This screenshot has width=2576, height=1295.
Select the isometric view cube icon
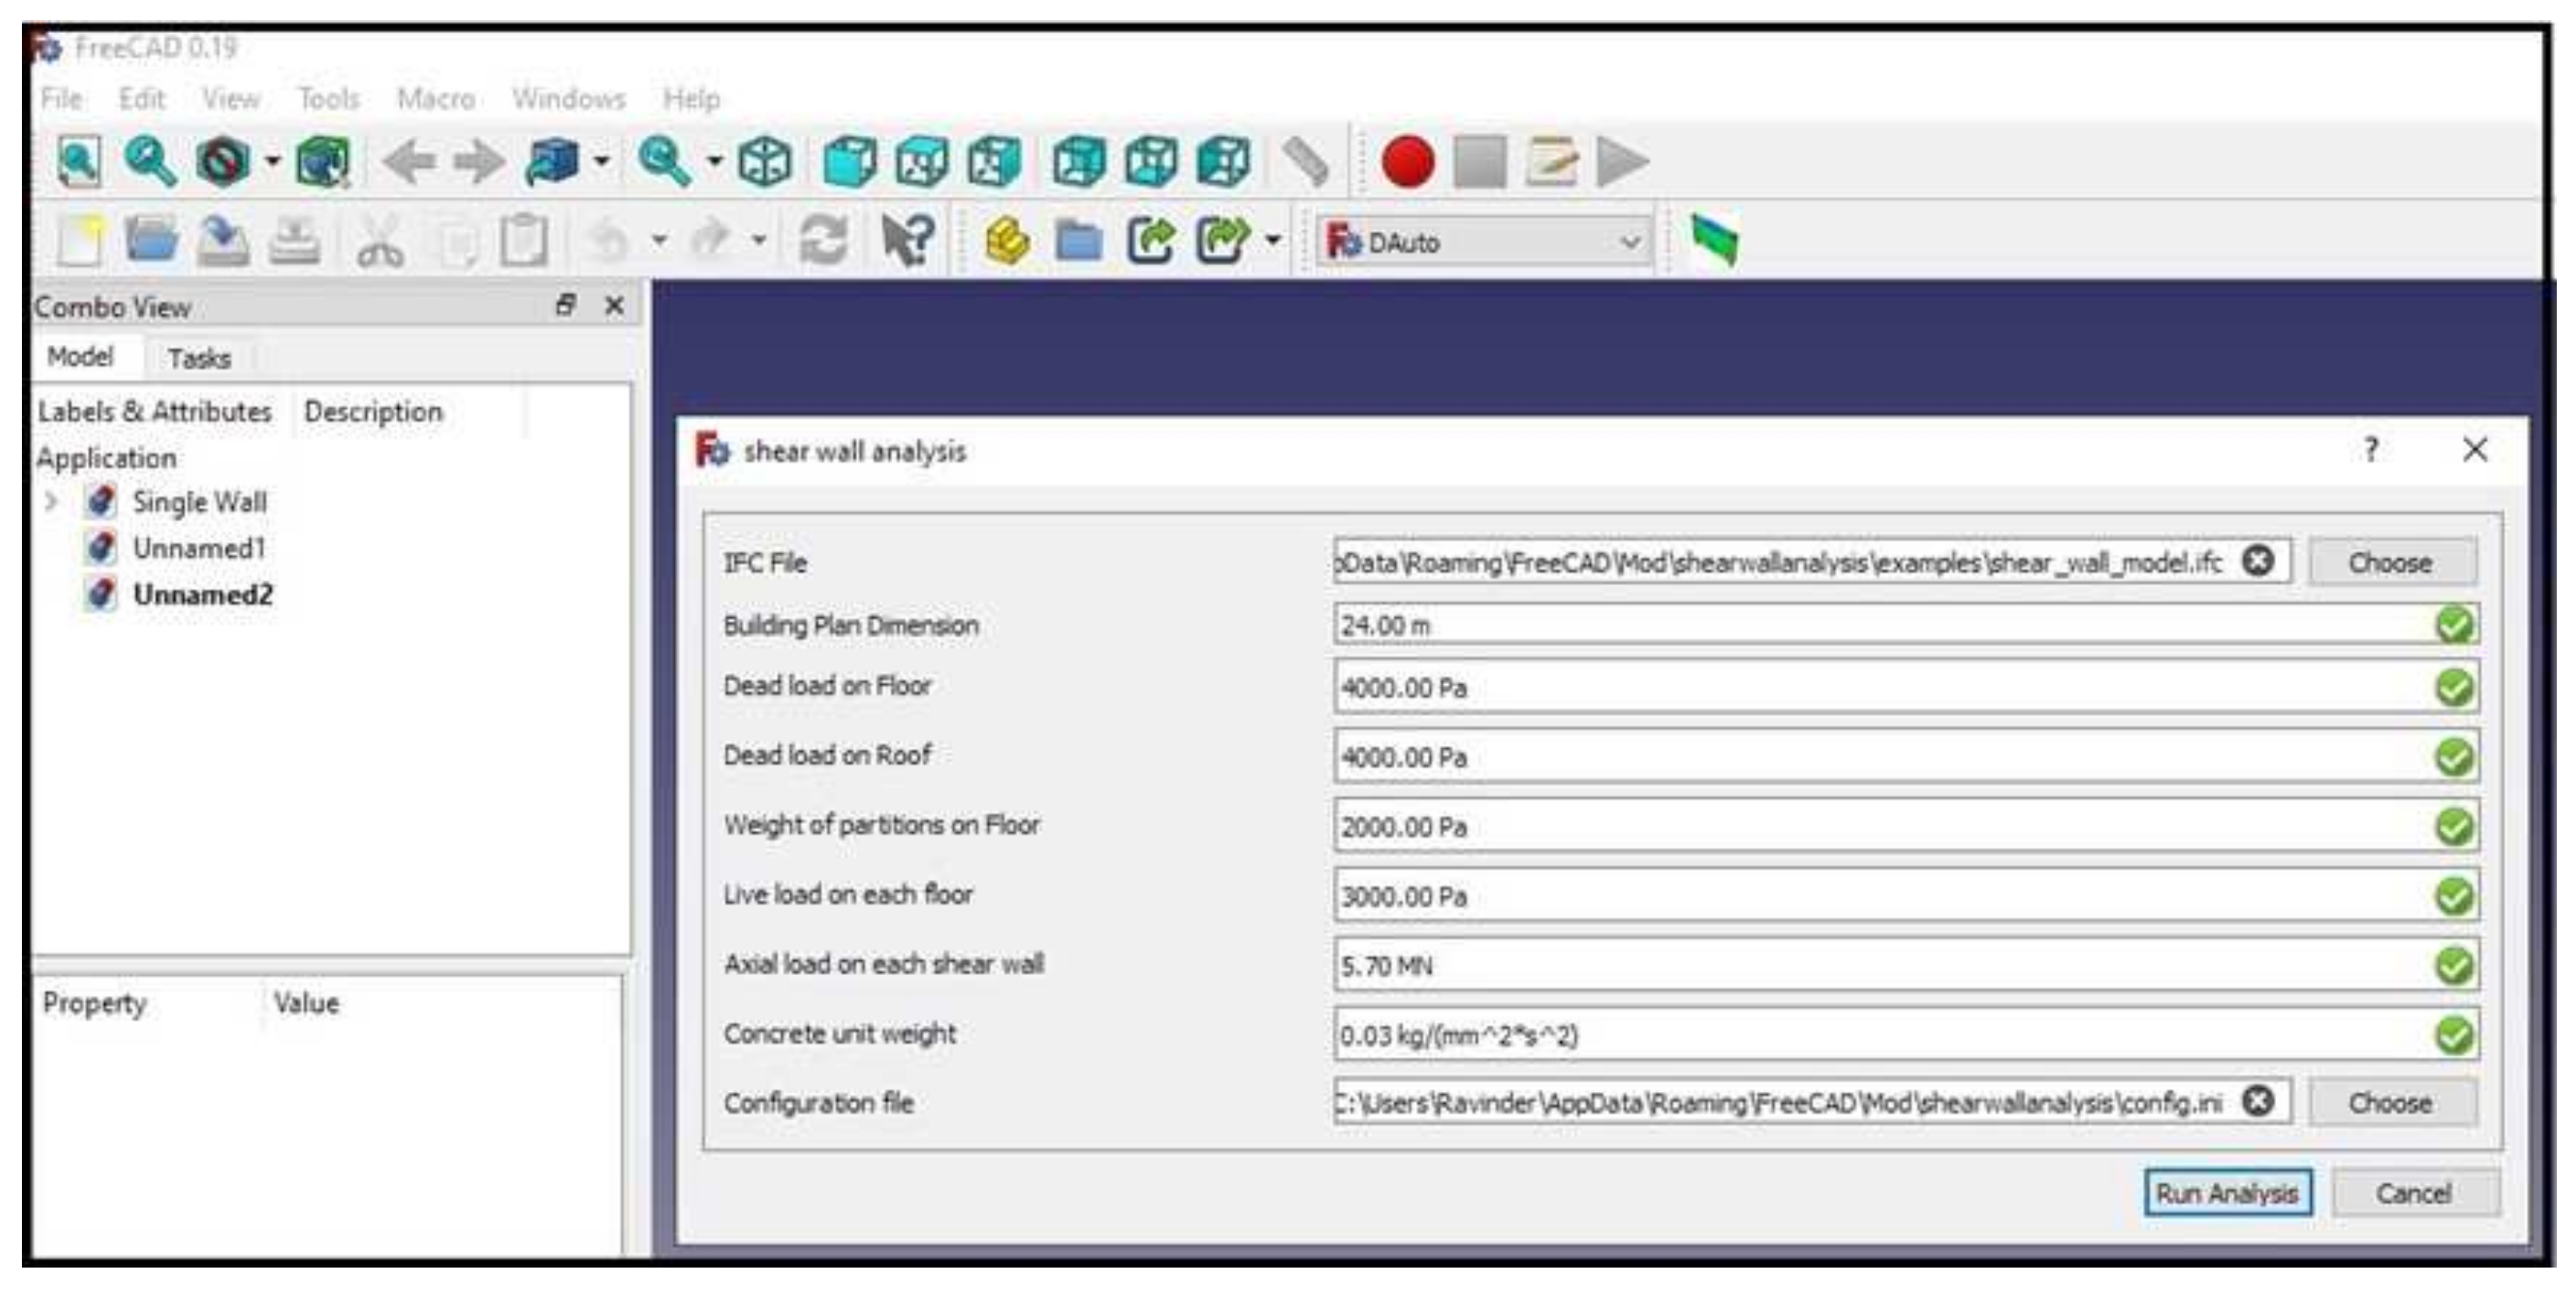point(765,161)
